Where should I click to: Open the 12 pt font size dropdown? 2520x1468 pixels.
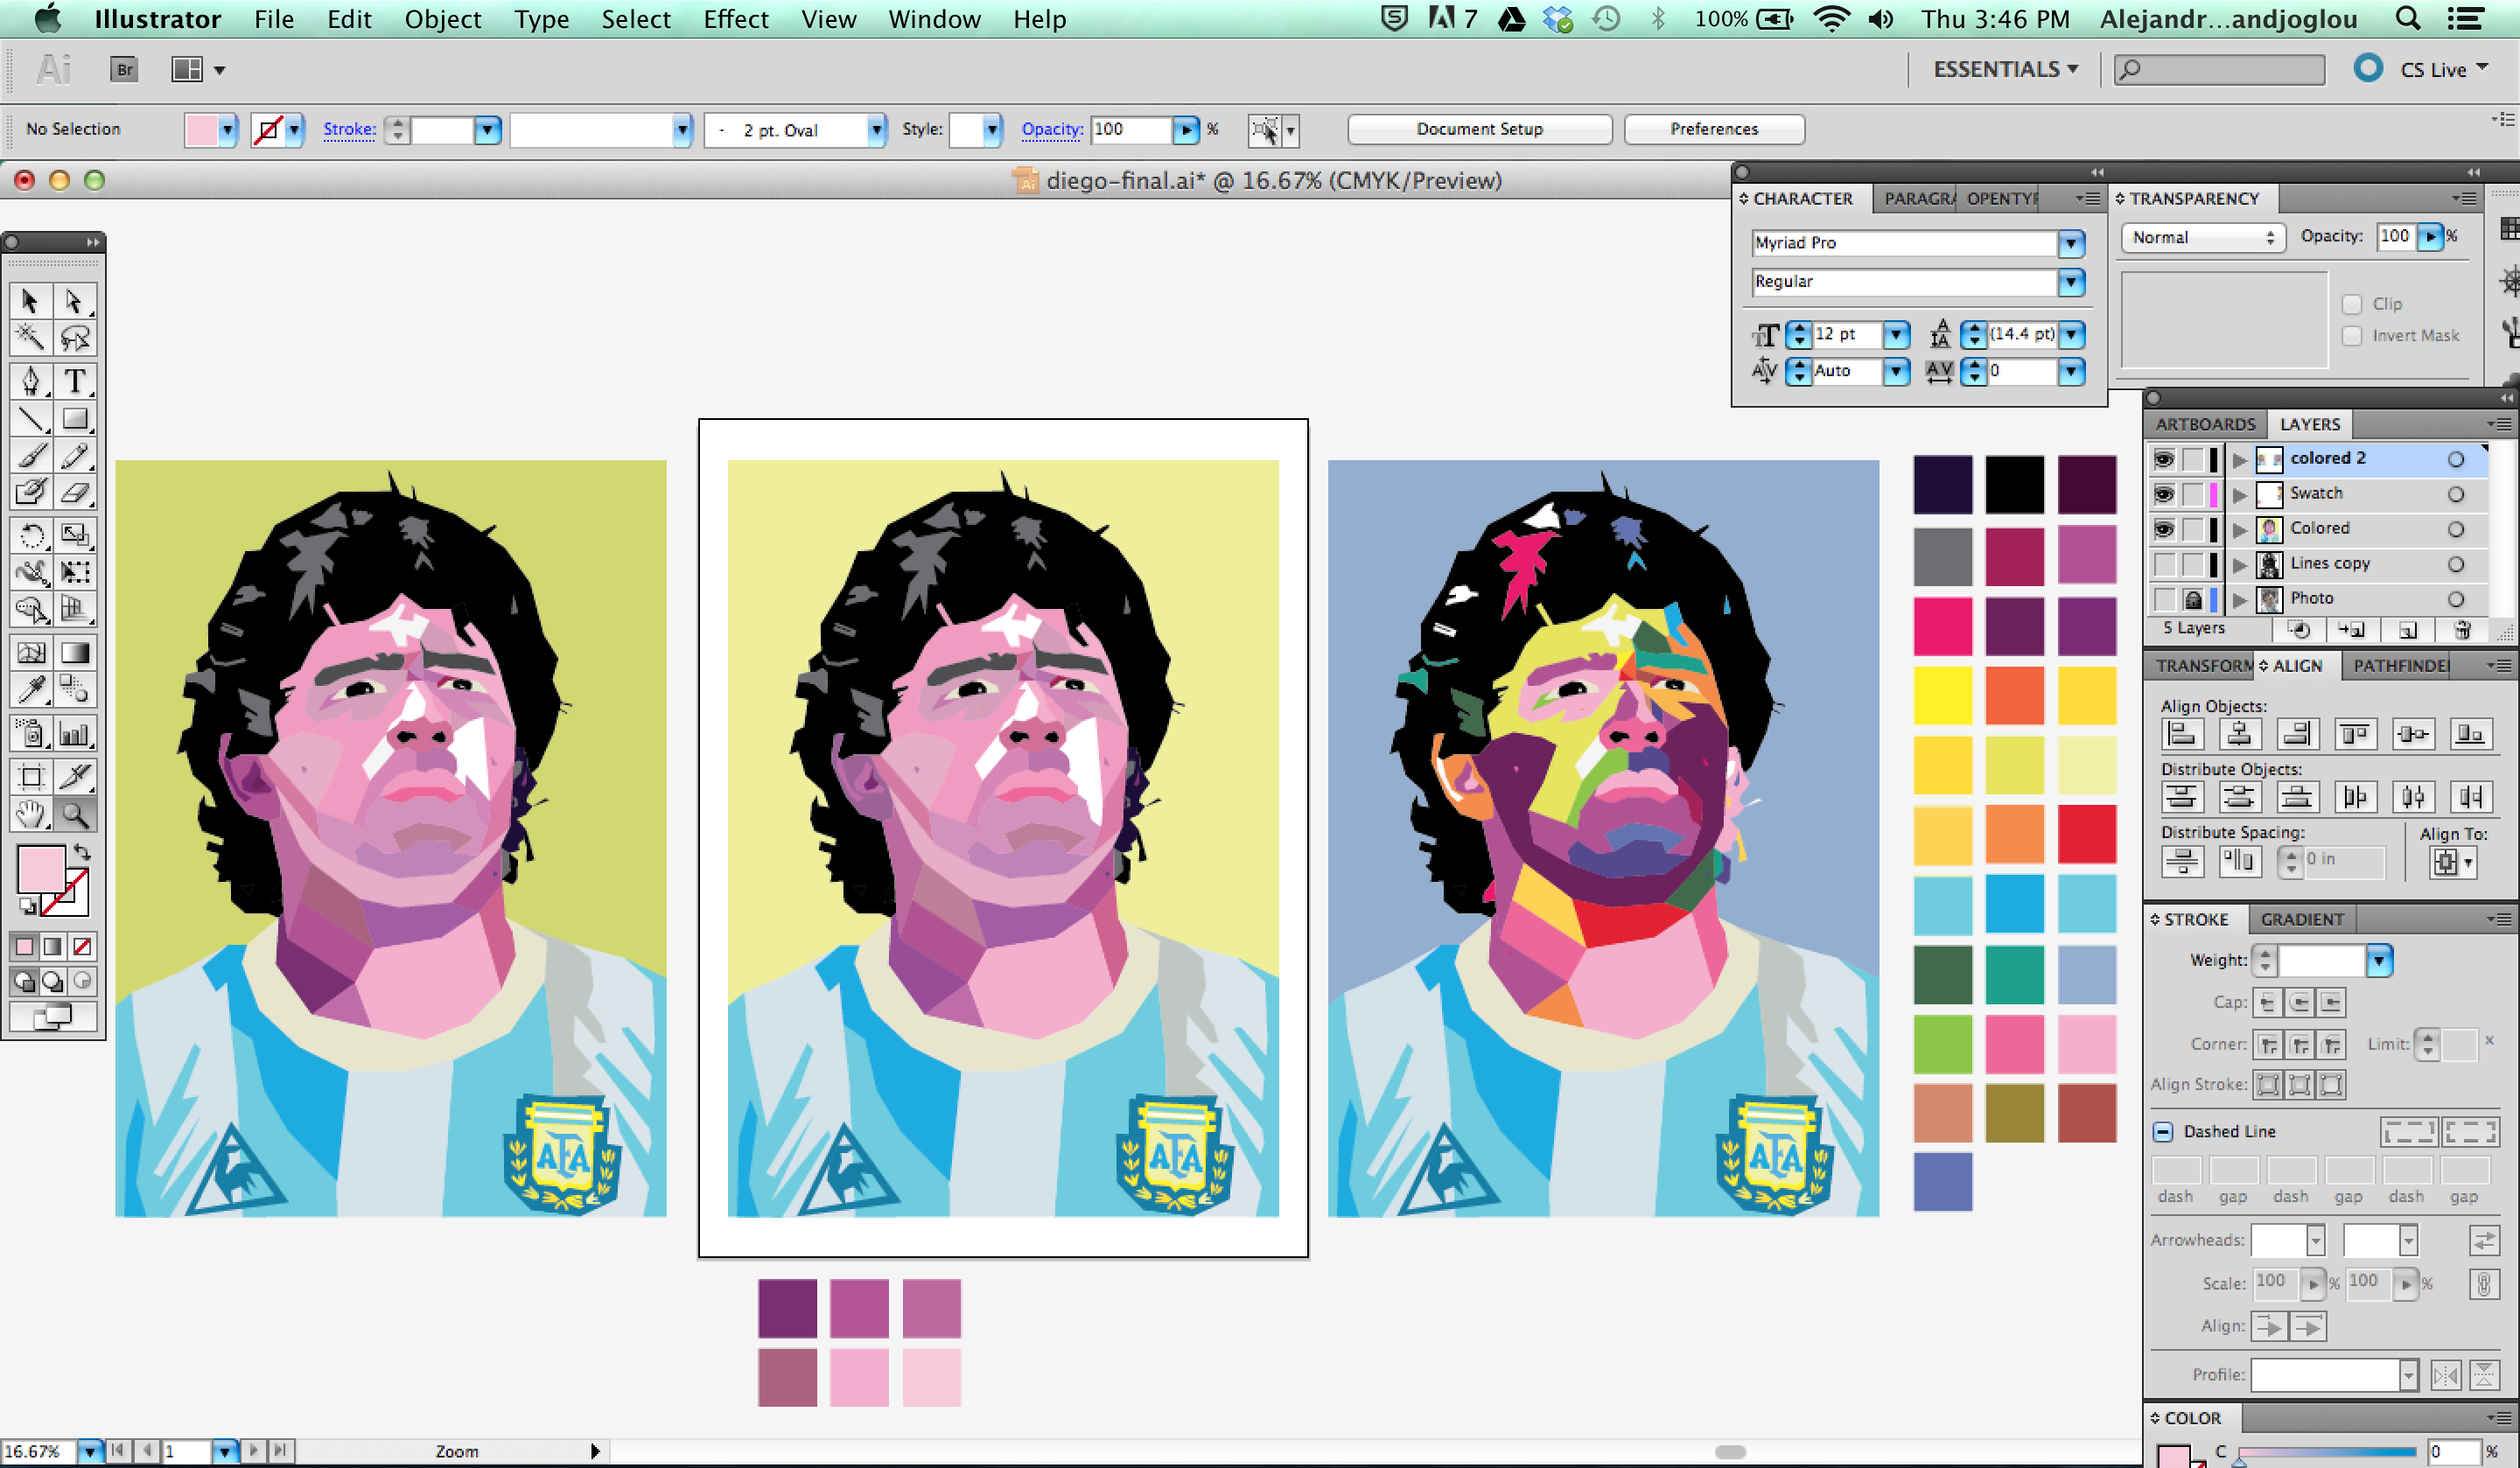1896,334
